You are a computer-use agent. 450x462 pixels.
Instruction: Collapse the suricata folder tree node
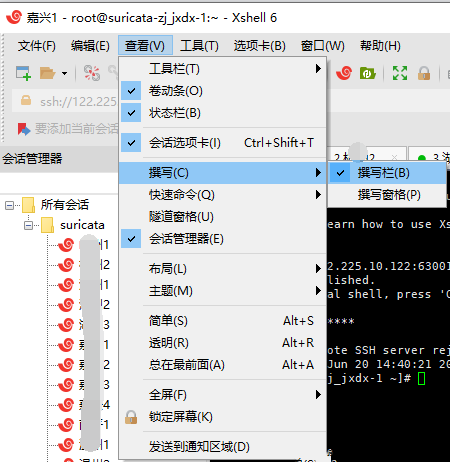click(28, 226)
